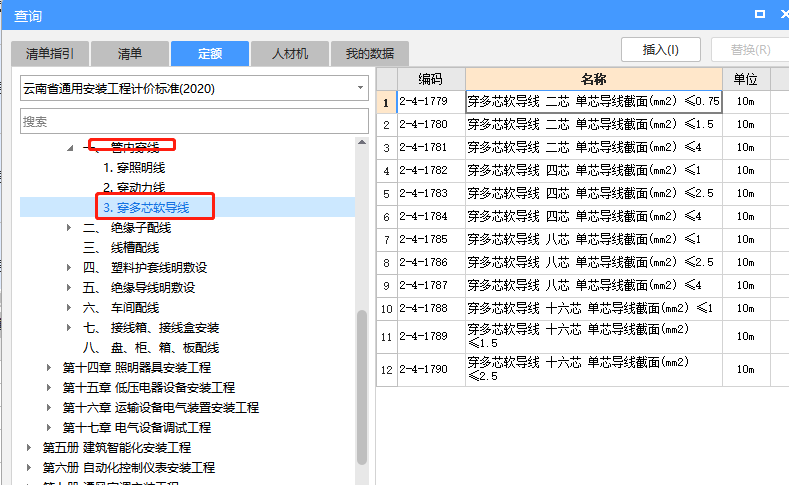Open the 清单 tab
This screenshot has width=789, height=485.
tap(130, 53)
